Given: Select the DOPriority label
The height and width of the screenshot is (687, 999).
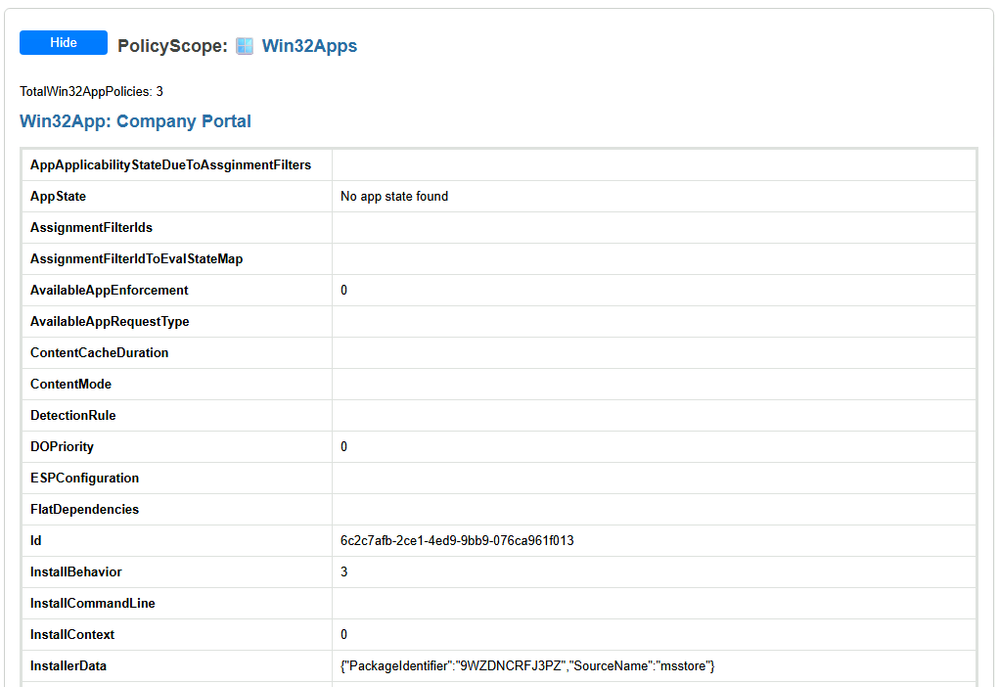Looking at the screenshot, I should pyautogui.click(x=62, y=446).
